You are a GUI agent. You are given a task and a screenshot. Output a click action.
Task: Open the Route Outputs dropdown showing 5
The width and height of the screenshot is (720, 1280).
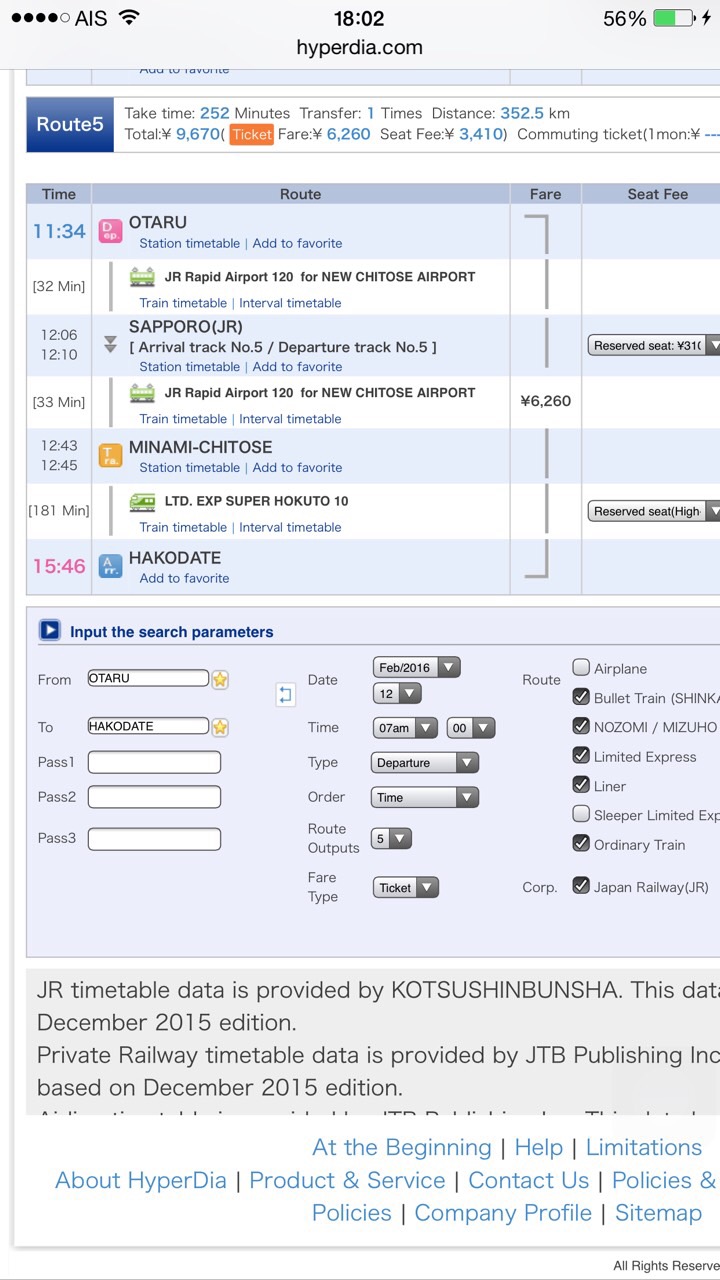point(391,839)
